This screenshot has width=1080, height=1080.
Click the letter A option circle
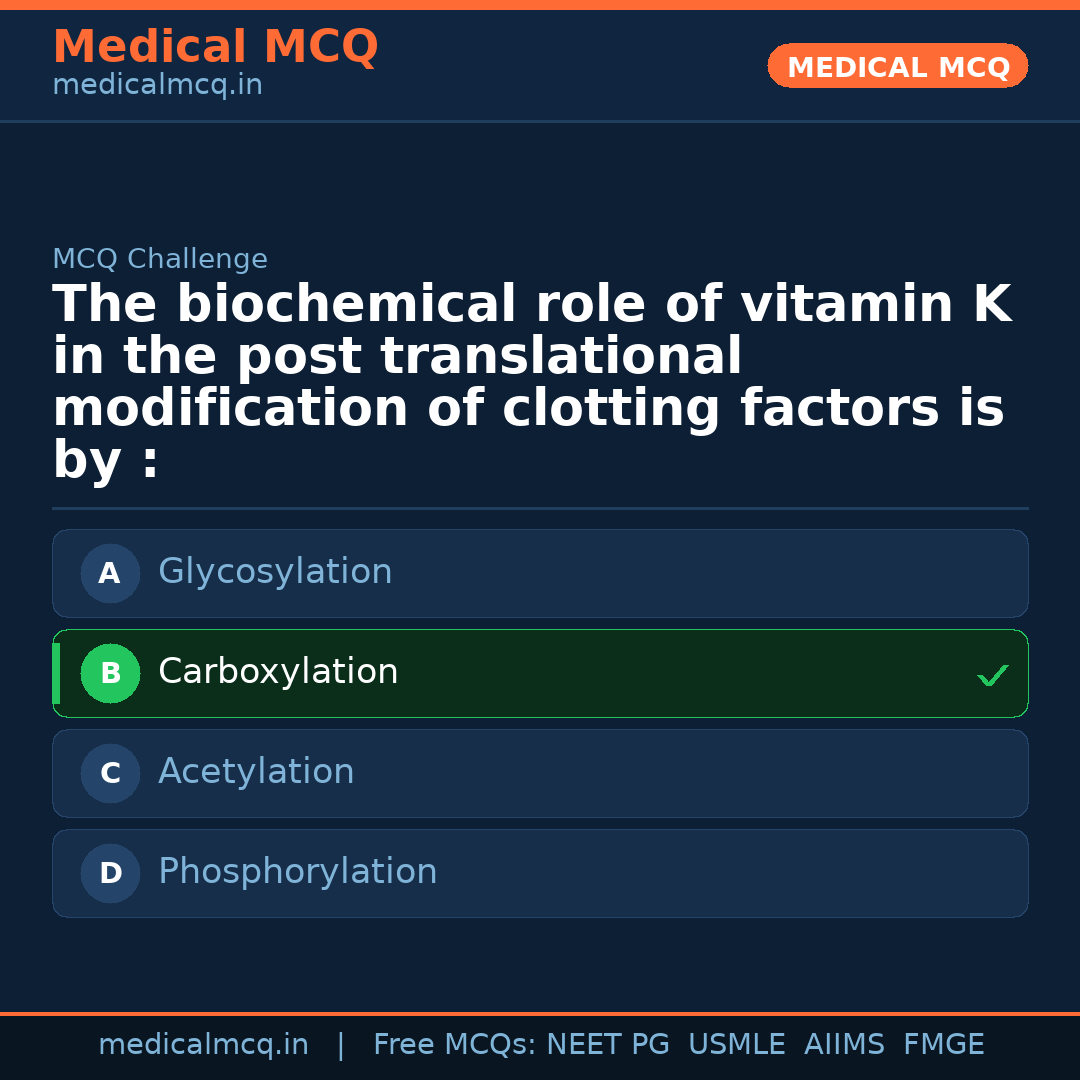pyautogui.click(x=110, y=574)
